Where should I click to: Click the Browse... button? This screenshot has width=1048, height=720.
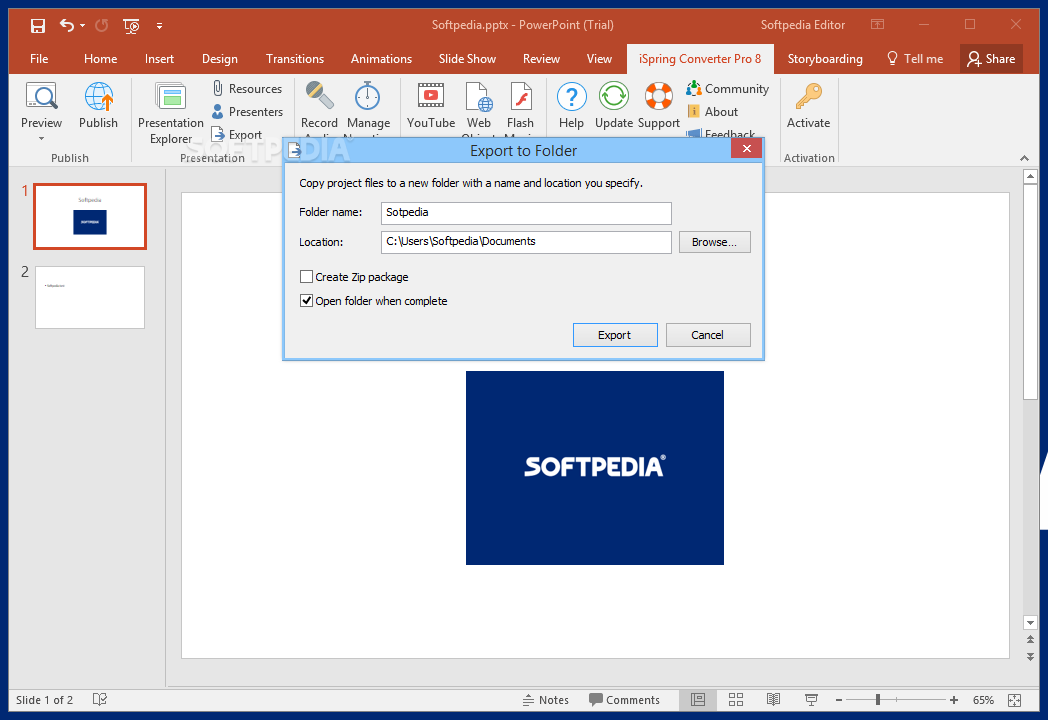pyautogui.click(x=714, y=242)
